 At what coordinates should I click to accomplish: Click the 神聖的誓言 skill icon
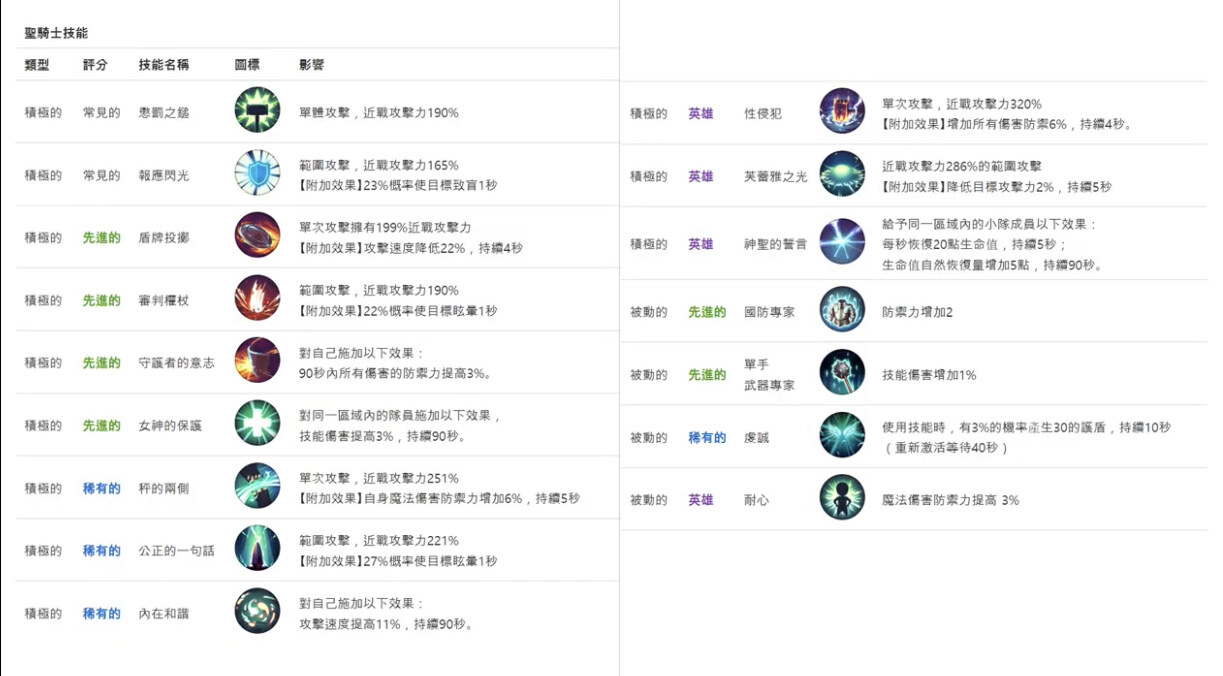(x=842, y=242)
